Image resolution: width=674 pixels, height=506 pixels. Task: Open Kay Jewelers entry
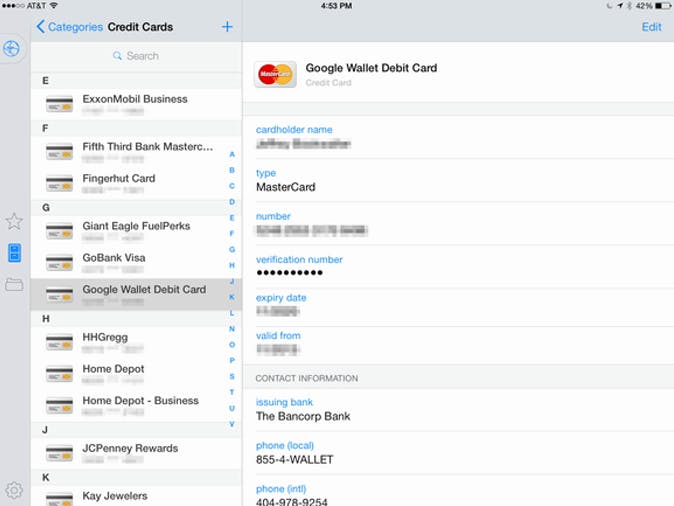[x=136, y=497]
